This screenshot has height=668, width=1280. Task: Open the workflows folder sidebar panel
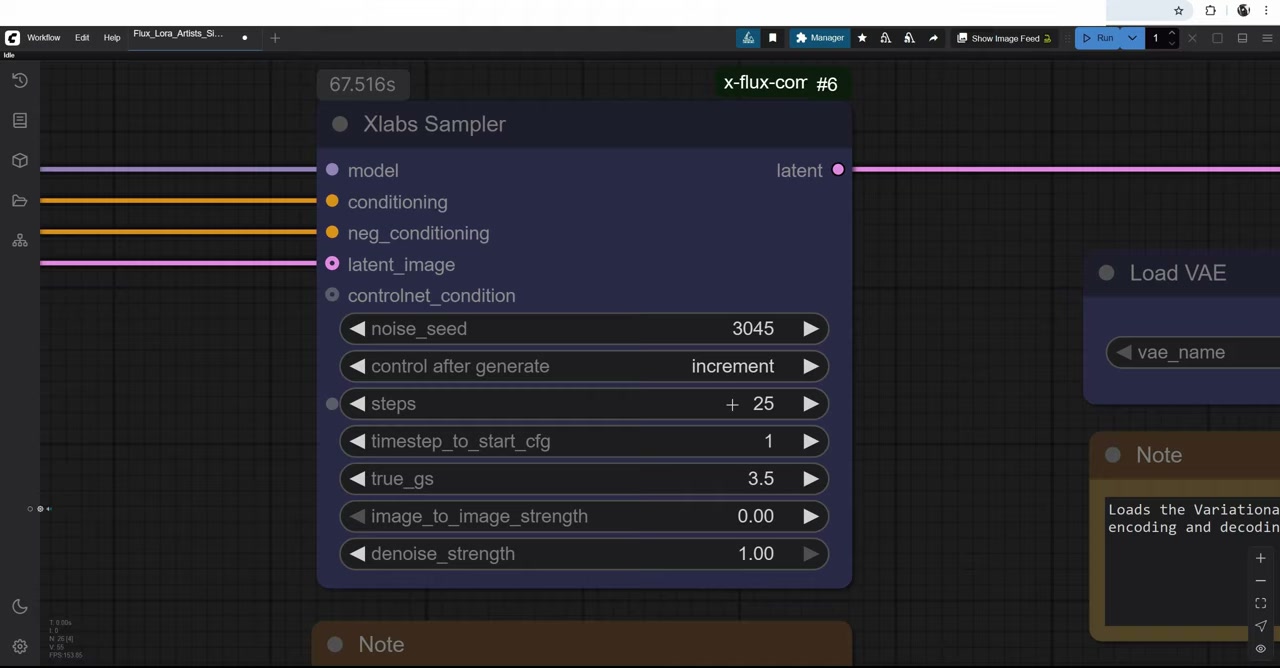coord(20,201)
